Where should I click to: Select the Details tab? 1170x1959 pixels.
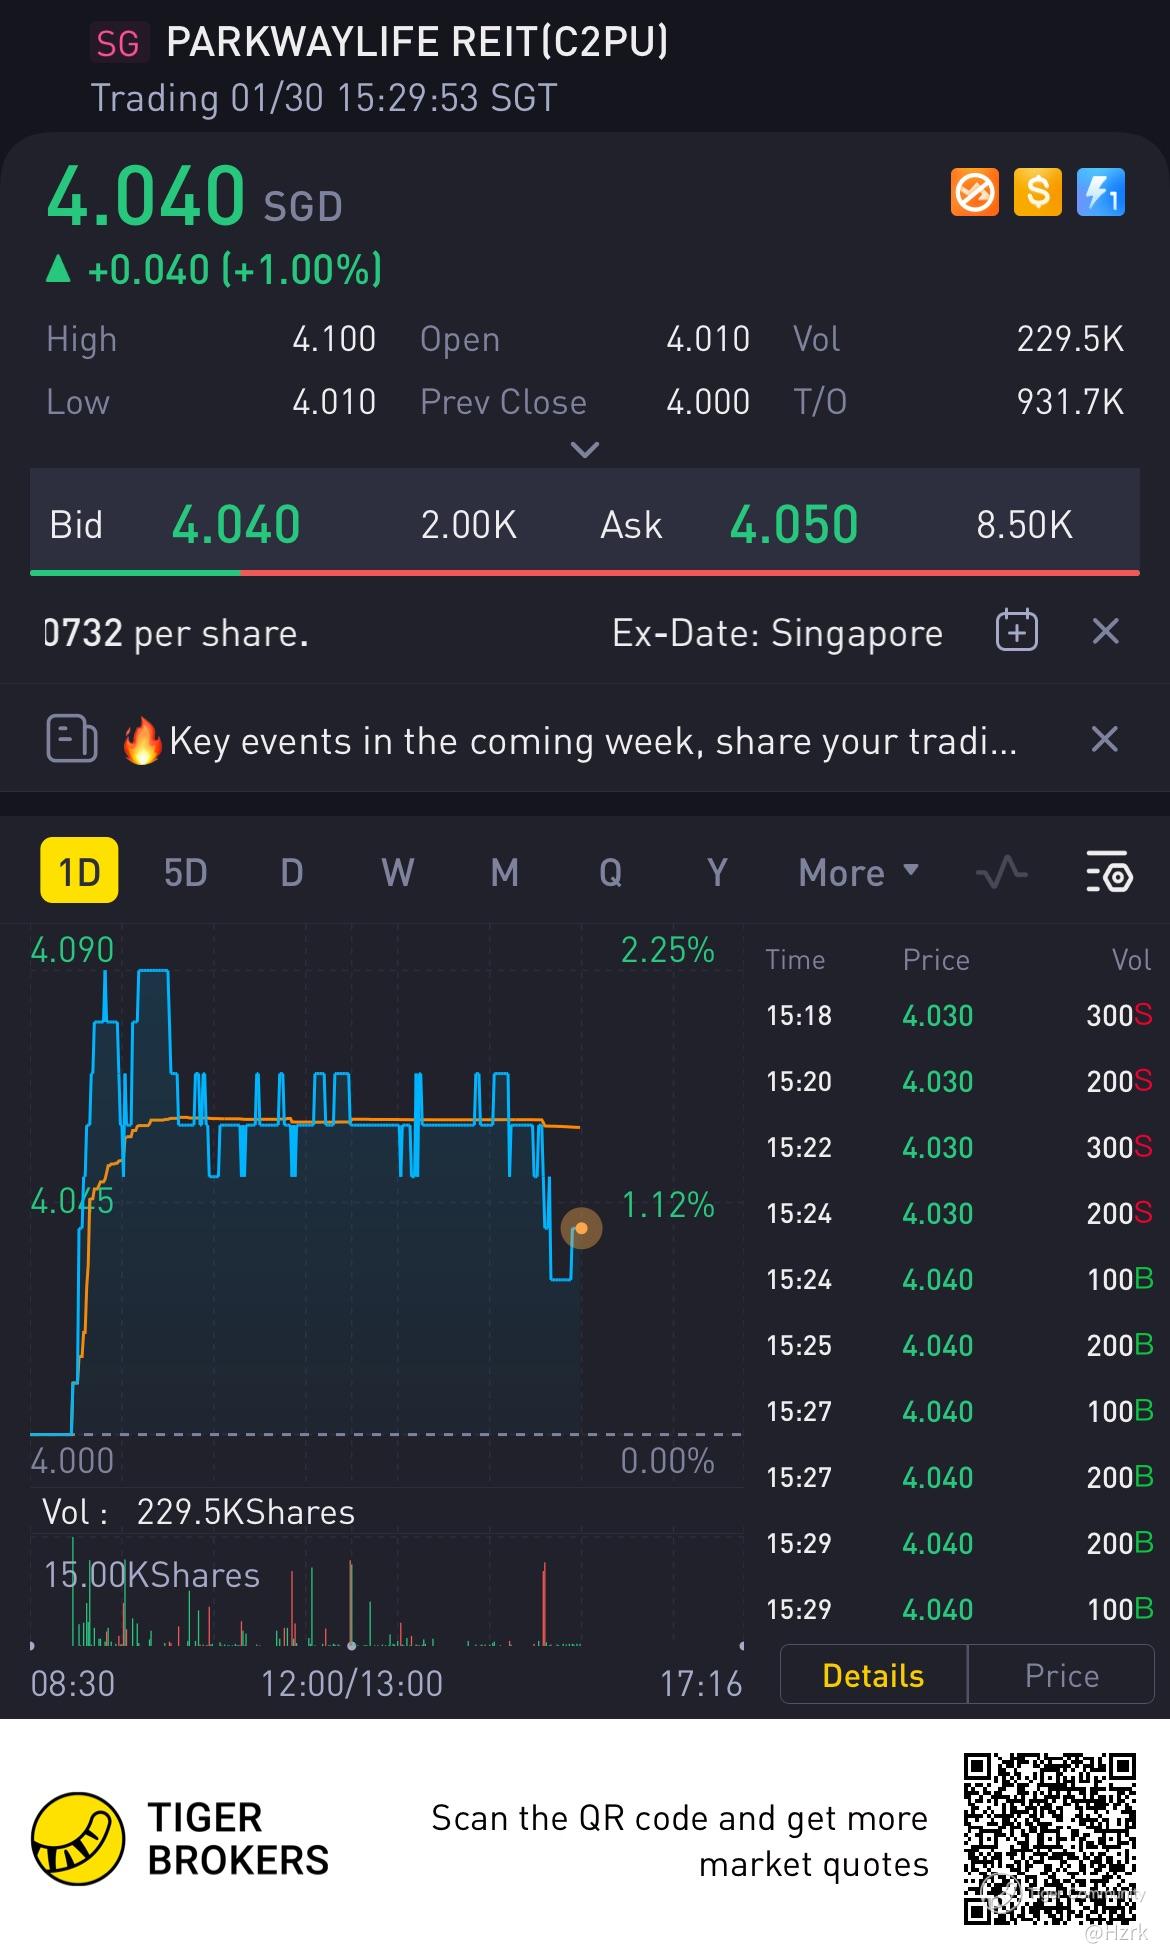tap(873, 1675)
